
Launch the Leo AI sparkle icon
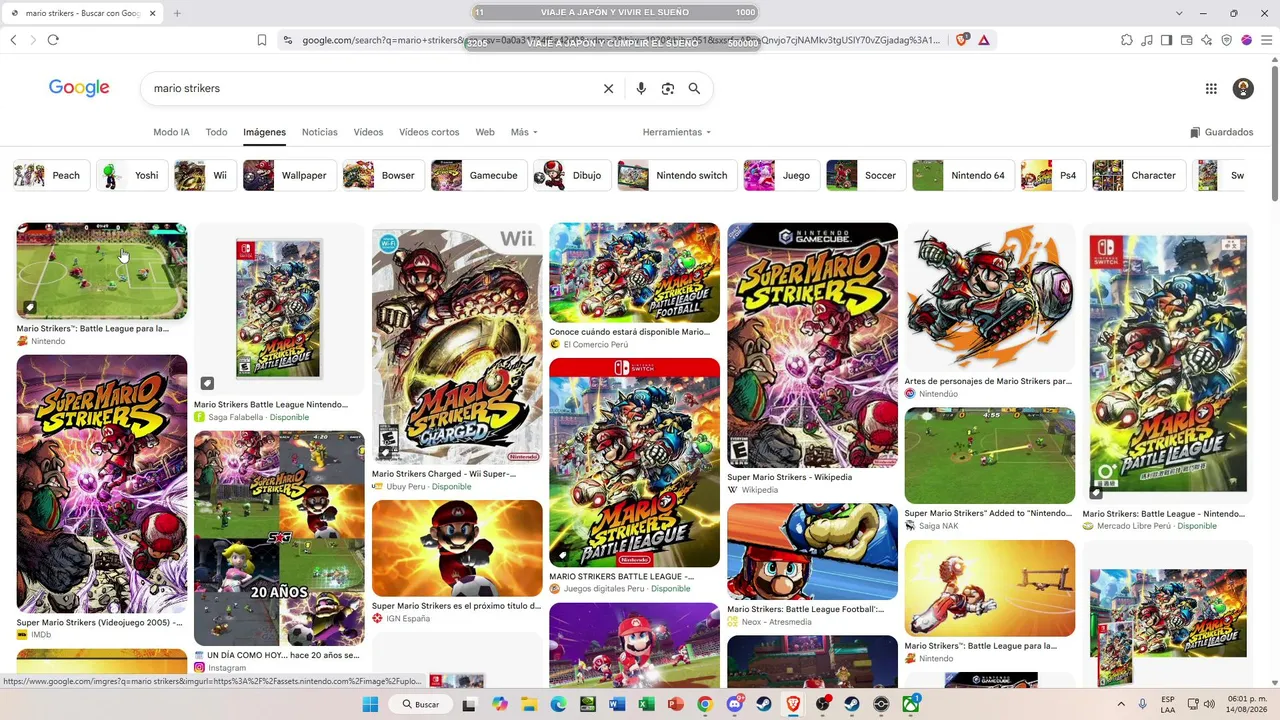tap(1207, 40)
